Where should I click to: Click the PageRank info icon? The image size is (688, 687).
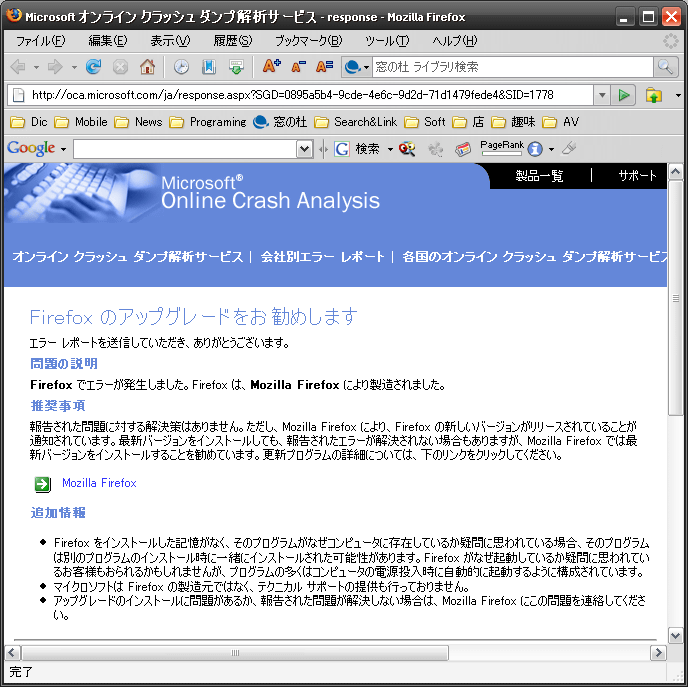coord(535,149)
